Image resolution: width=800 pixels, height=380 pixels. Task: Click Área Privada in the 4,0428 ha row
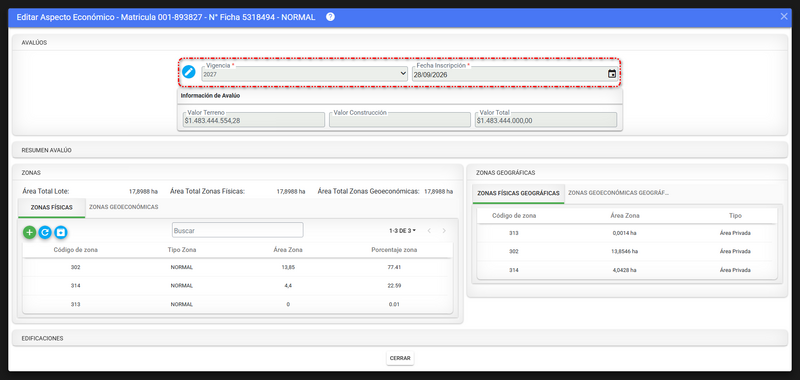[735, 270]
